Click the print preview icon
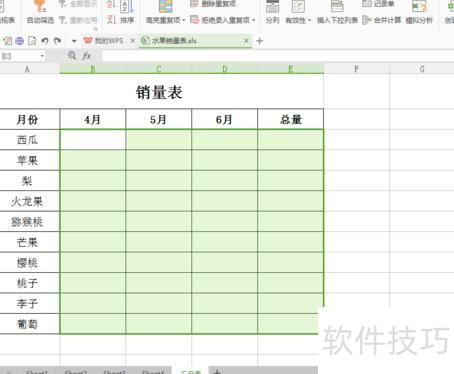This screenshot has height=374, width=454. click(32, 41)
